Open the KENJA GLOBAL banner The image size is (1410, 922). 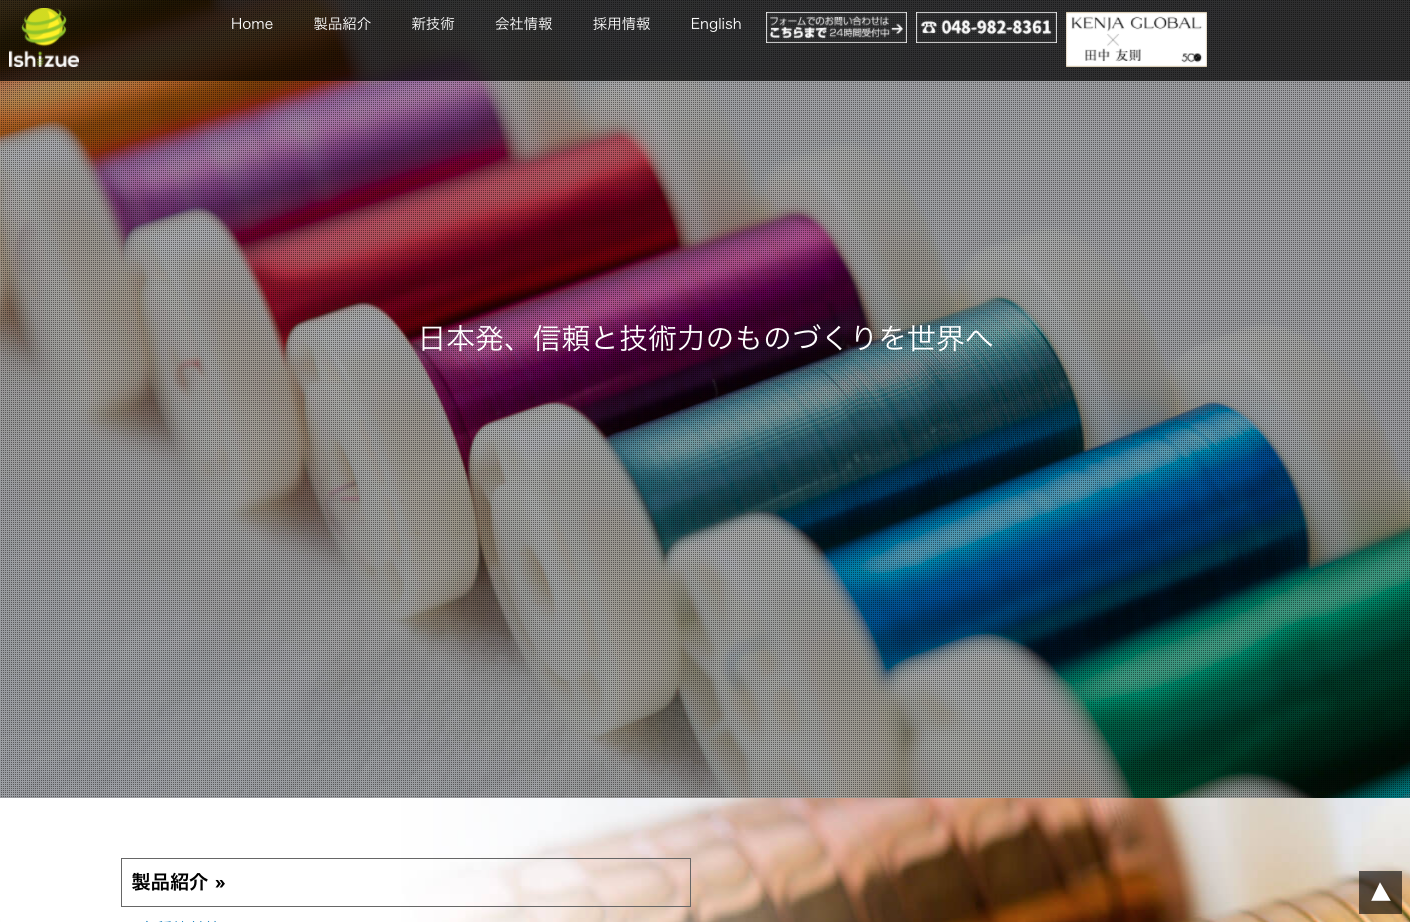pos(1136,39)
